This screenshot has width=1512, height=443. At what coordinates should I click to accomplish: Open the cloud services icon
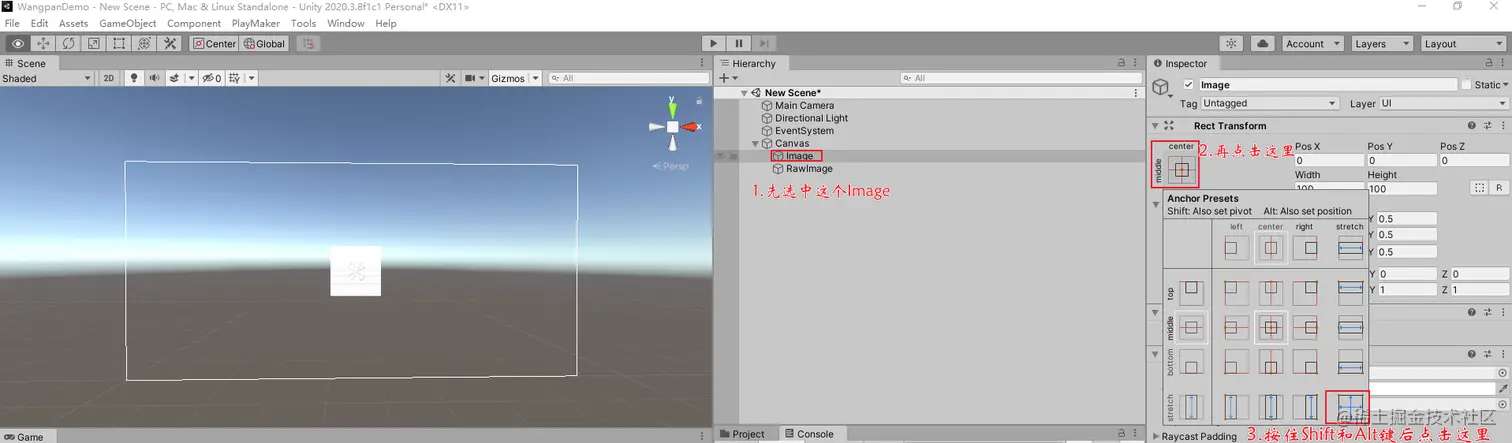(1262, 43)
